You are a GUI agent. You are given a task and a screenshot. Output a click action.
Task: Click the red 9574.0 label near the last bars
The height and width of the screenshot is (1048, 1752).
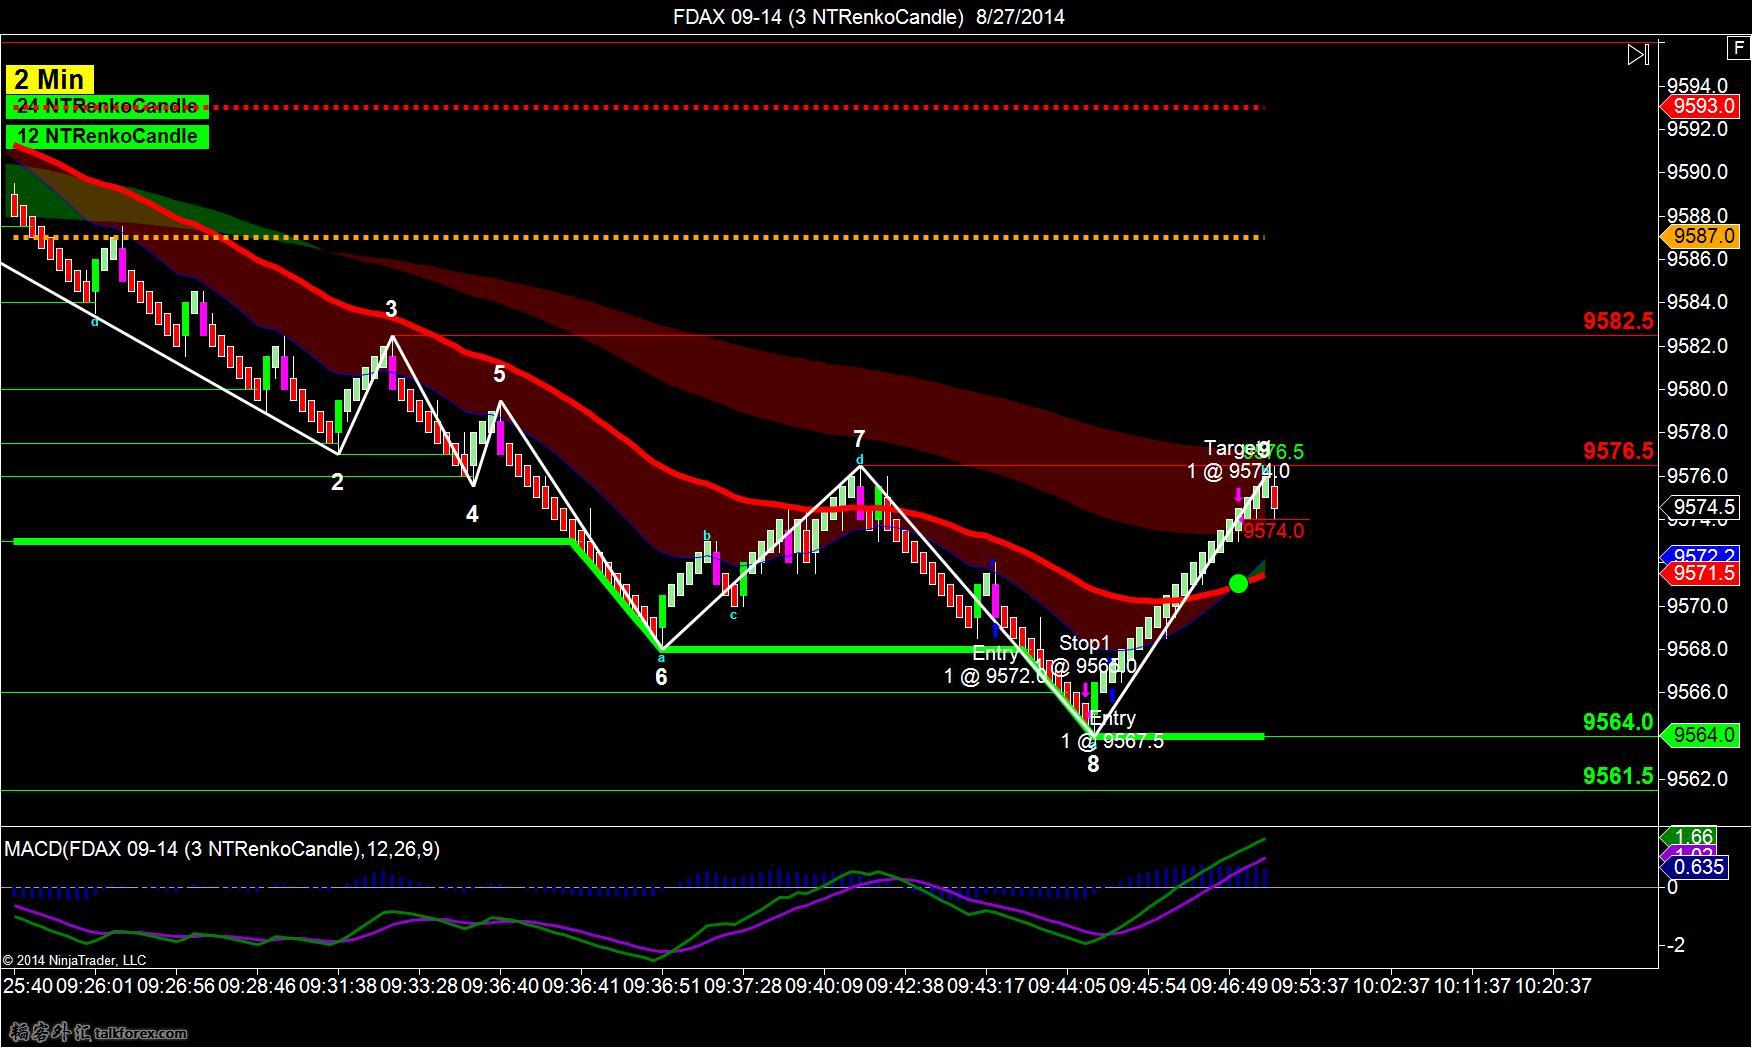(x=1273, y=531)
